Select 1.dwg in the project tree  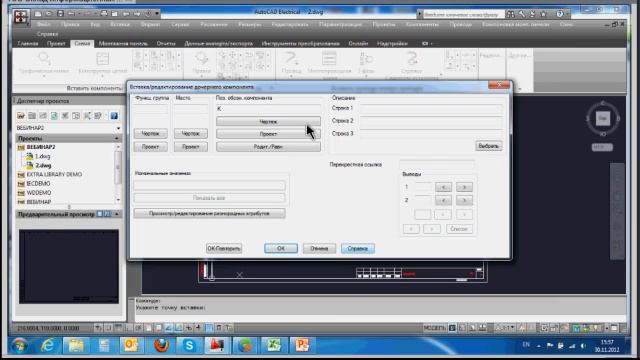[x=42, y=156]
